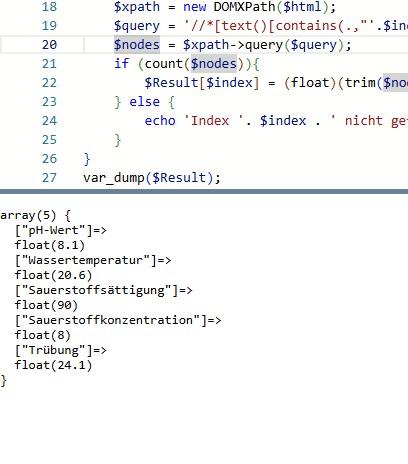Click float(8.1) in the output

point(50,245)
